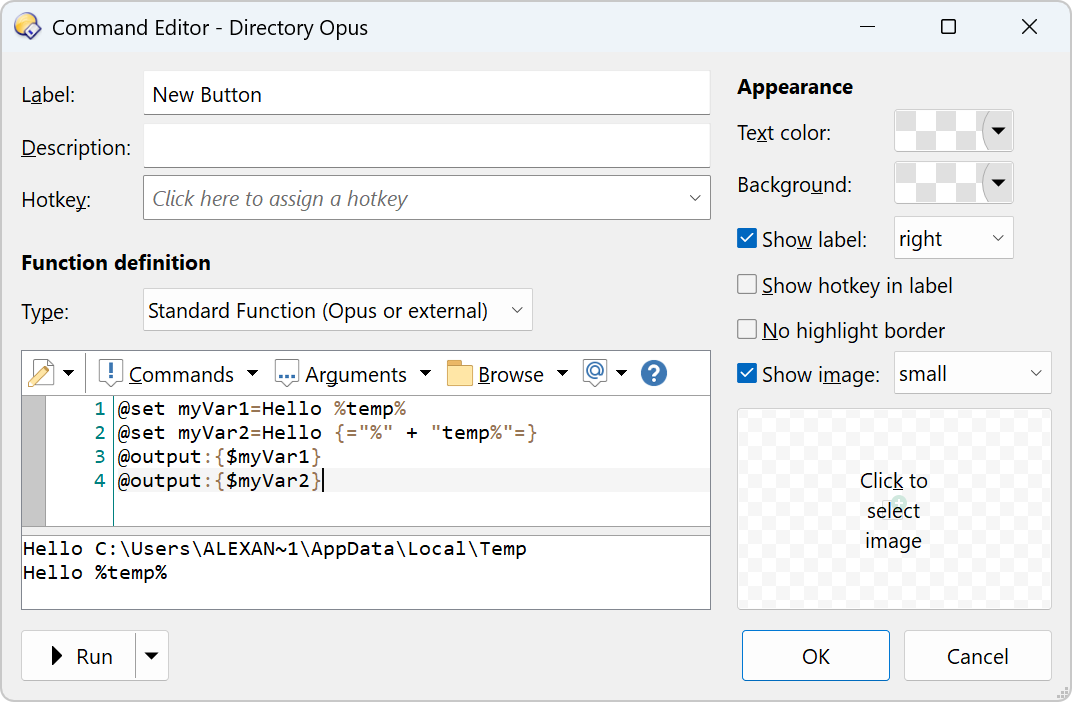Enable No highlight border checkbox

click(747, 329)
